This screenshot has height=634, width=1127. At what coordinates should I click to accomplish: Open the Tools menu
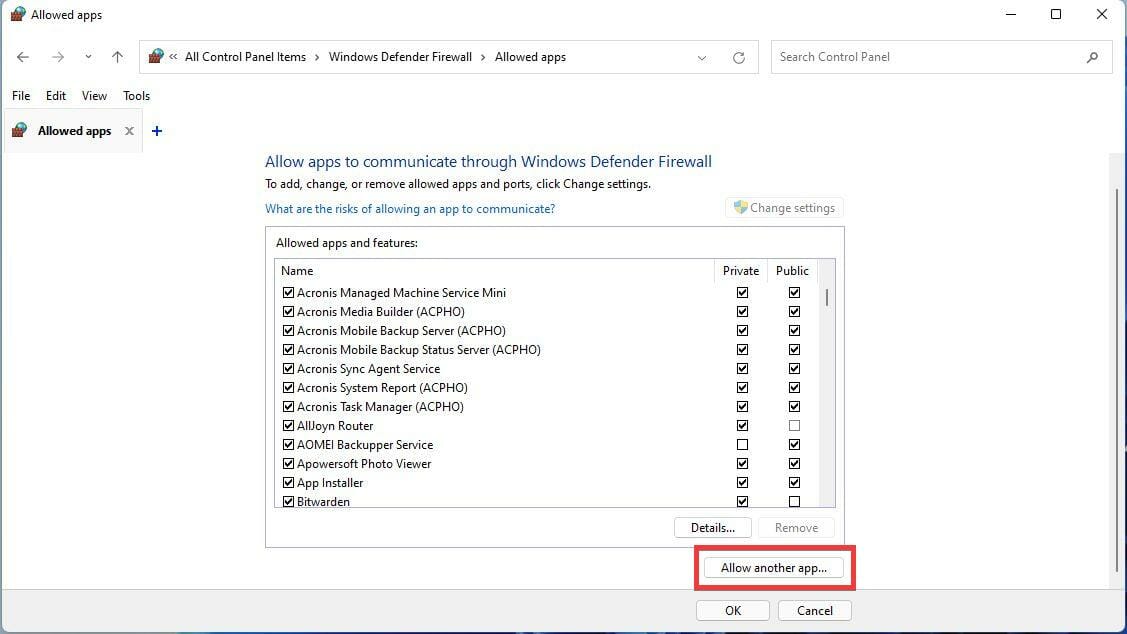[x=137, y=96]
